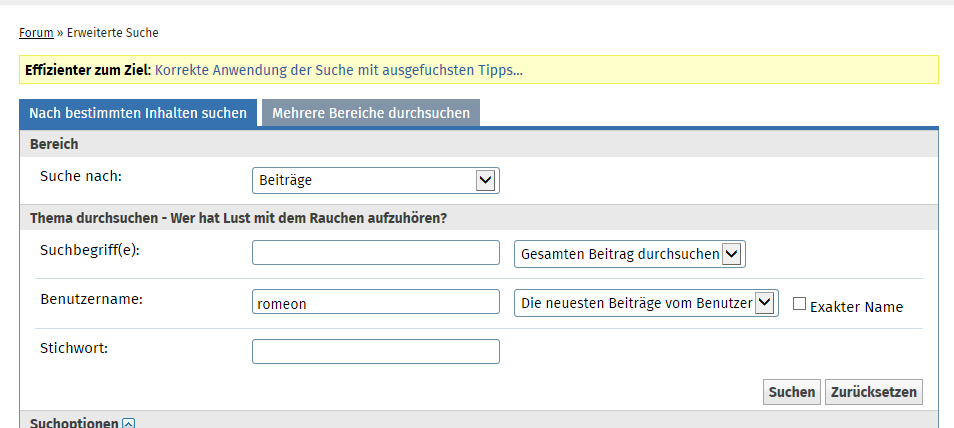Open the Korrekte Anwendung der Suche tips link
This screenshot has width=954, height=428.
coord(339,70)
